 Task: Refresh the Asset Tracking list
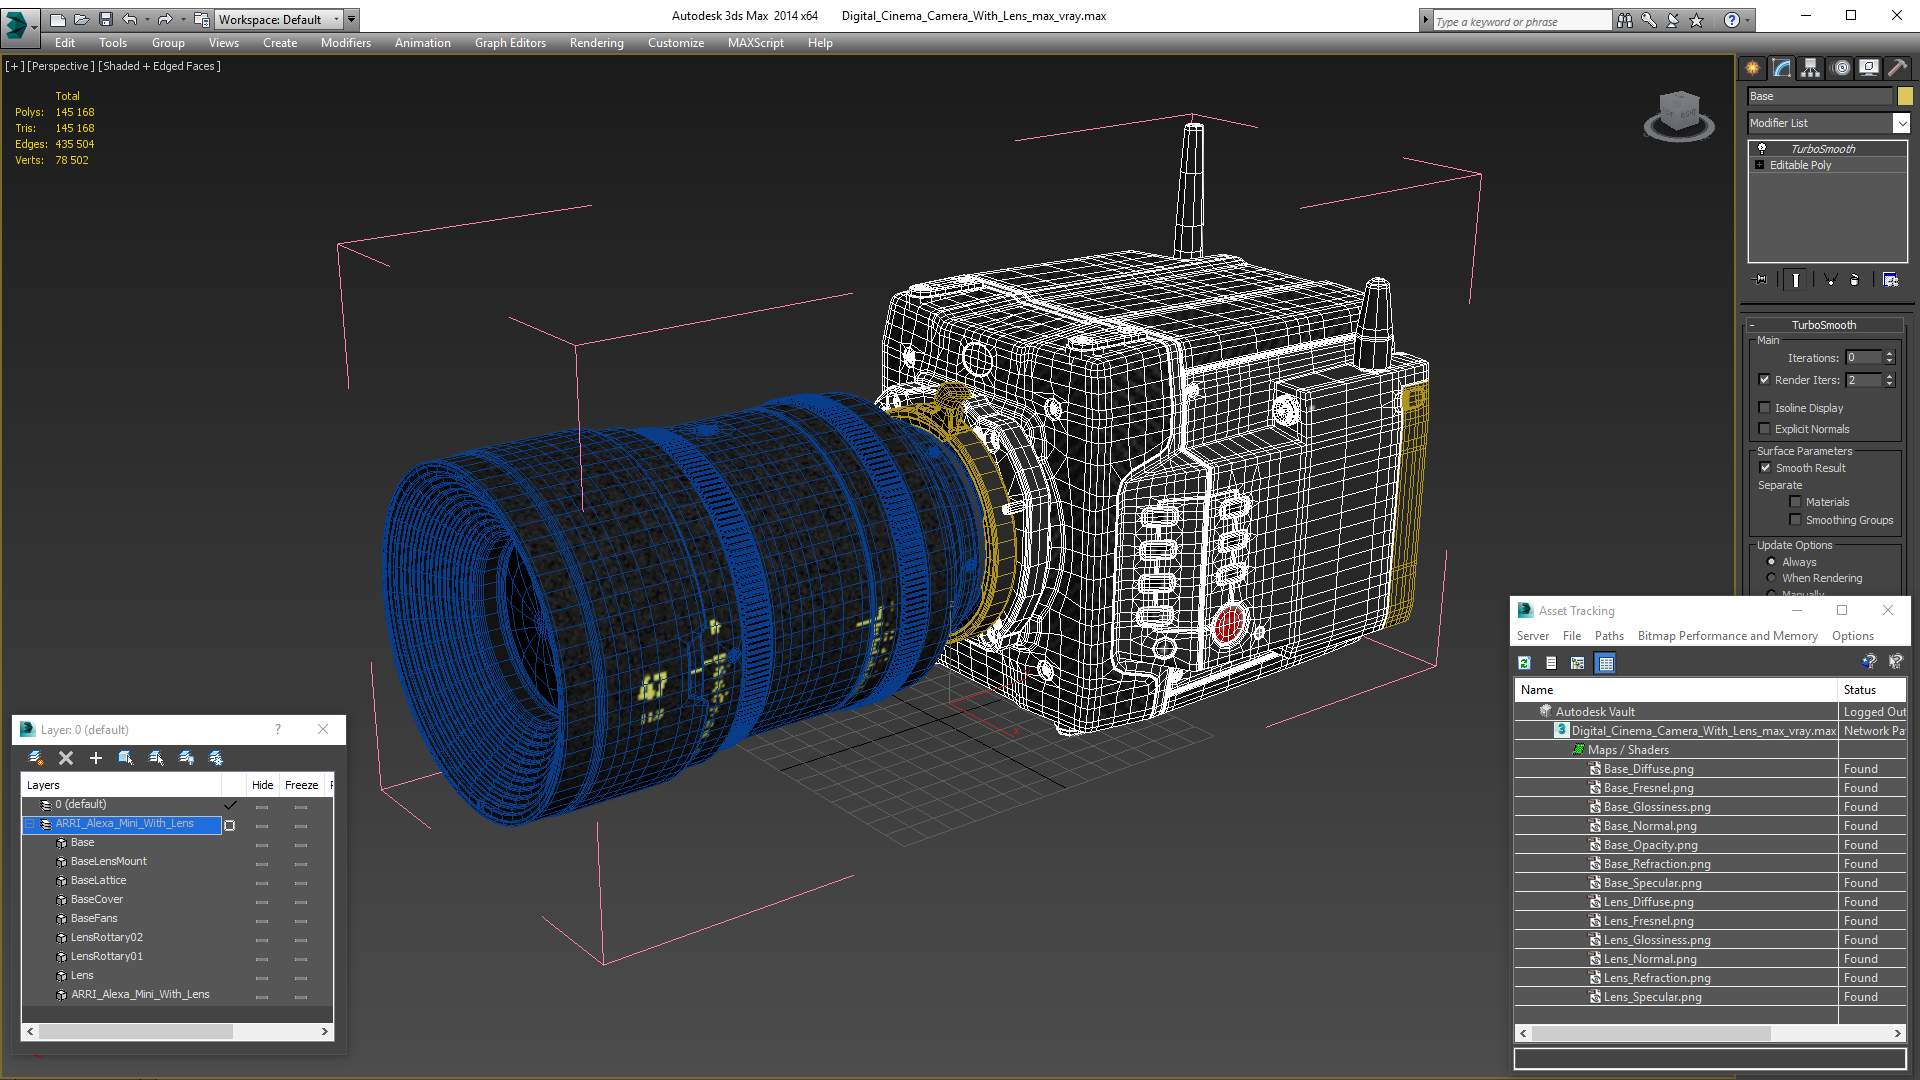pyautogui.click(x=1524, y=663)
